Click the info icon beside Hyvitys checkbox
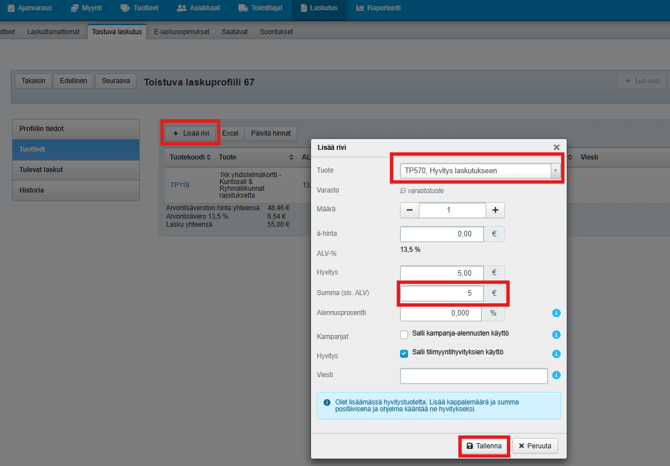This screenshot has height=466, width=670. click(556, 354)
